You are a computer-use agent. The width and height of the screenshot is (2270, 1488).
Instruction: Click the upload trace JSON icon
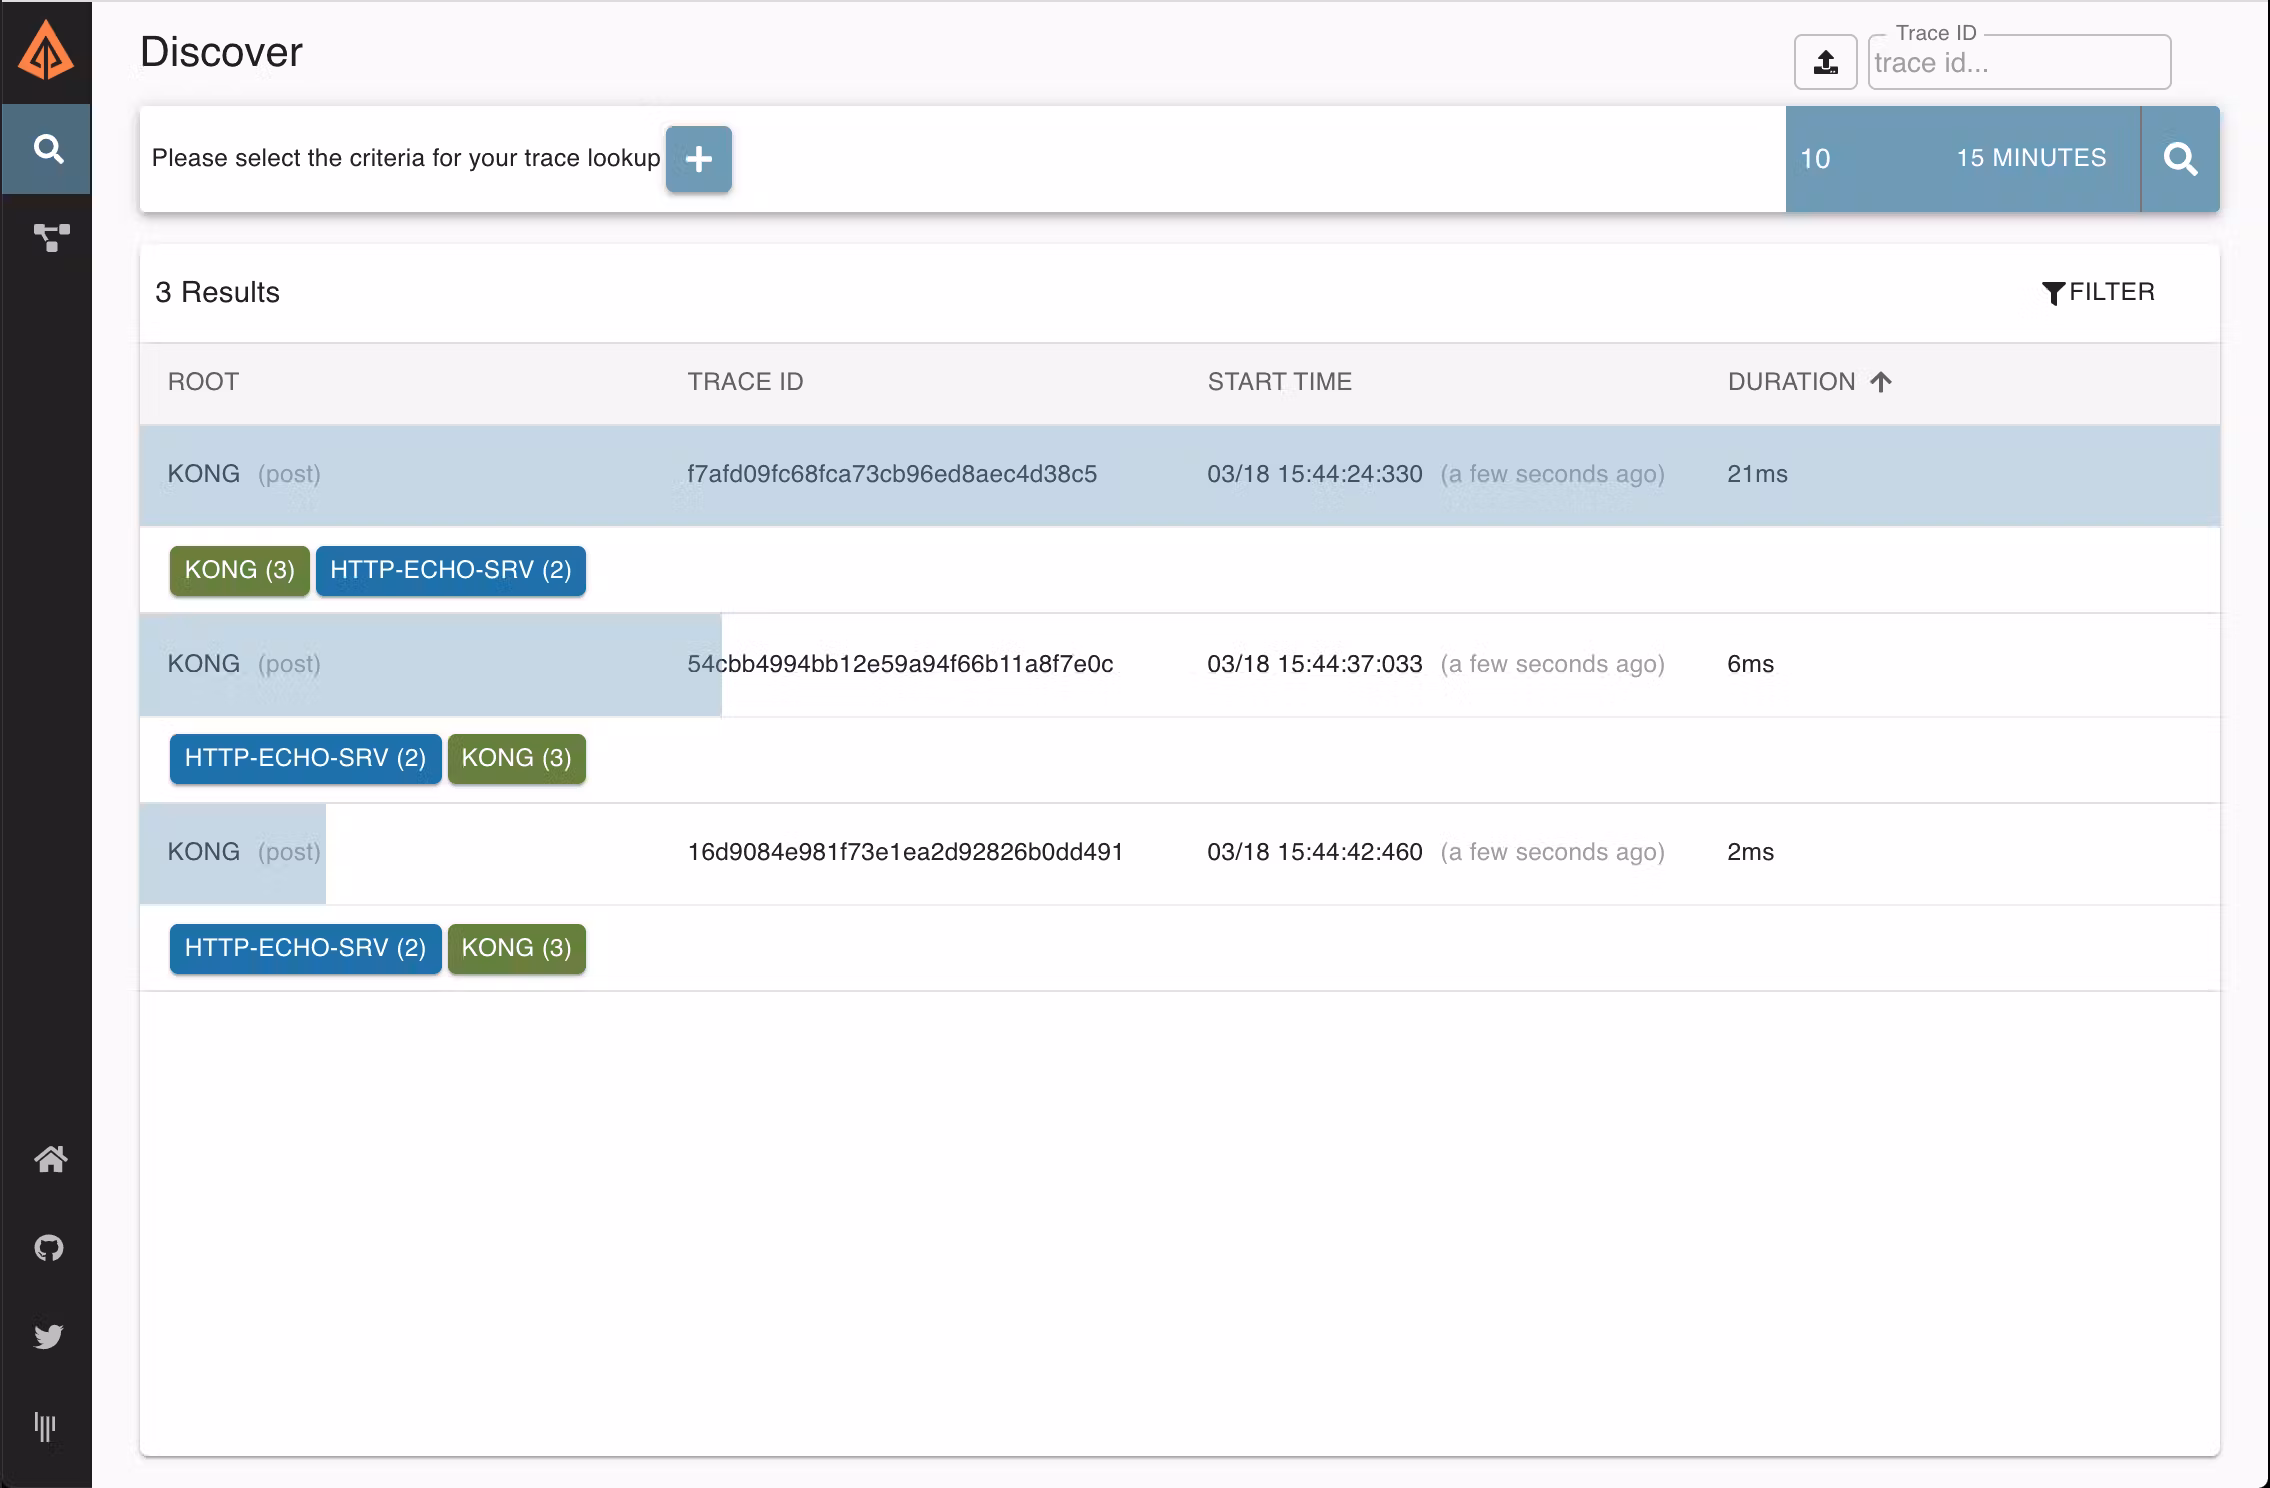click(1825, 62)
